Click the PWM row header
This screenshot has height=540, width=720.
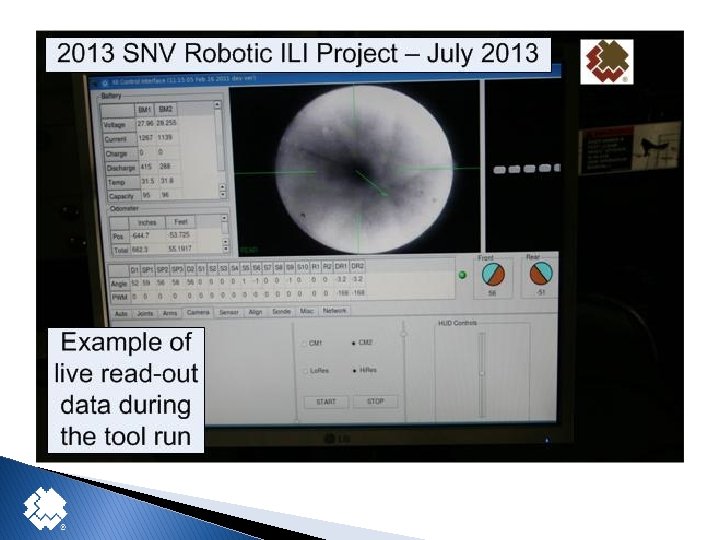click(x=120, y=298)
